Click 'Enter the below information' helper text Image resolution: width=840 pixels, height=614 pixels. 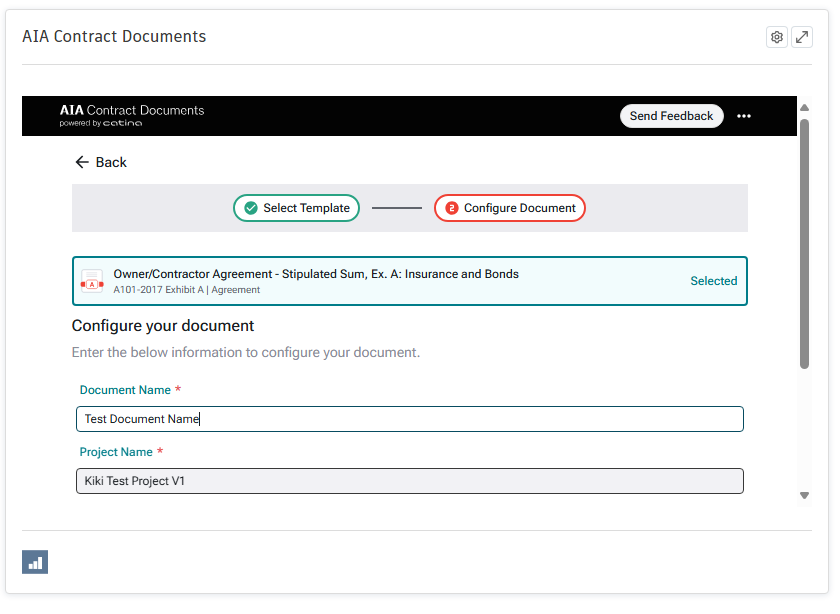(246, 353)
